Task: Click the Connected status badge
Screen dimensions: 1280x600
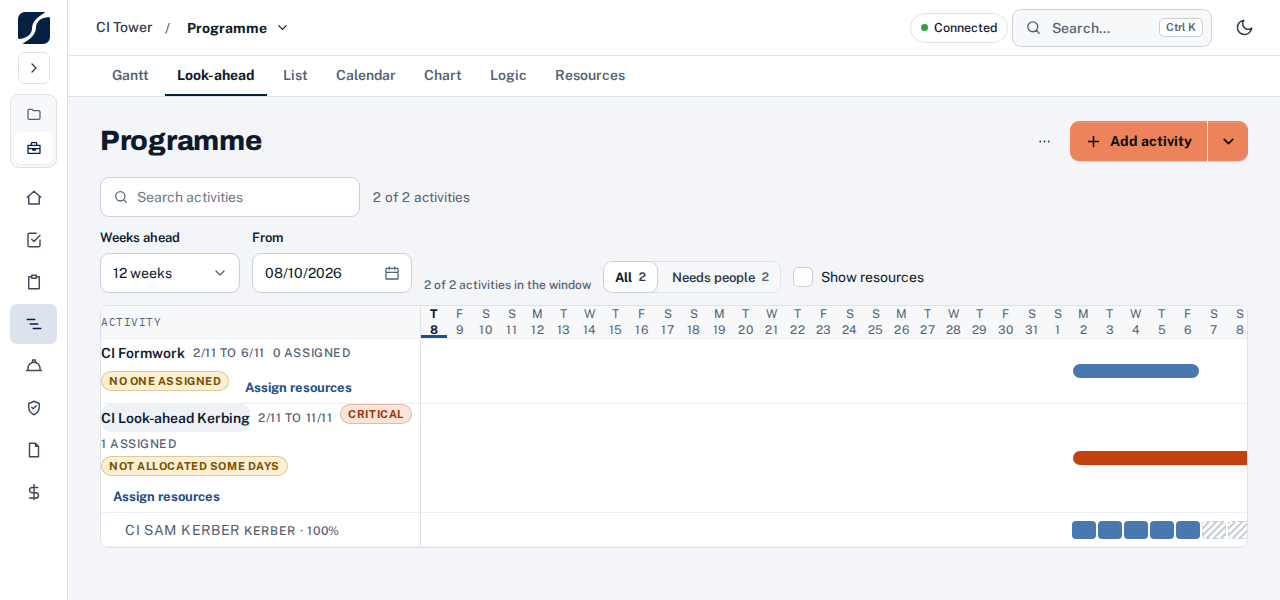Action: (x=959, y=28)
